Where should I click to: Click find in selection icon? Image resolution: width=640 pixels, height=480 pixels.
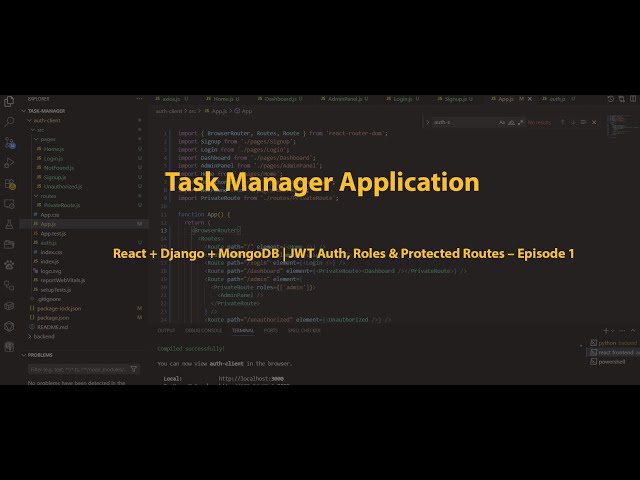583,122
